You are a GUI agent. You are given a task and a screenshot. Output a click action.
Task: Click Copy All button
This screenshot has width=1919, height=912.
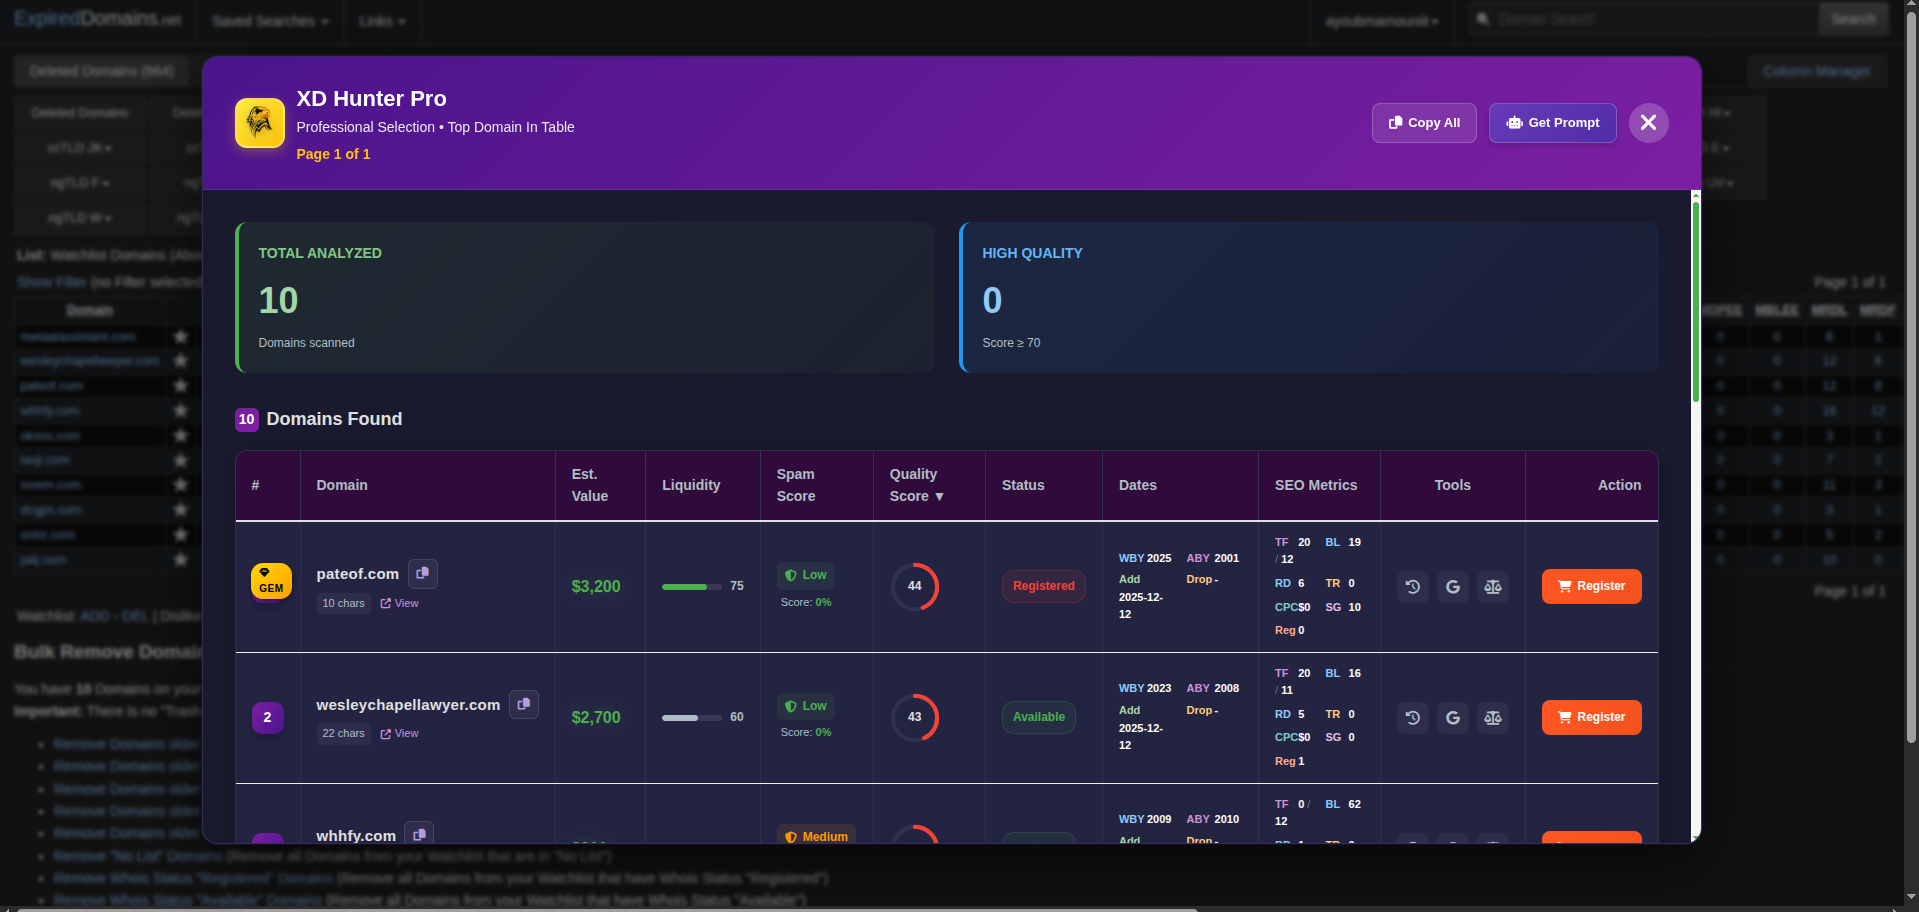click(x=1423, y=123)
